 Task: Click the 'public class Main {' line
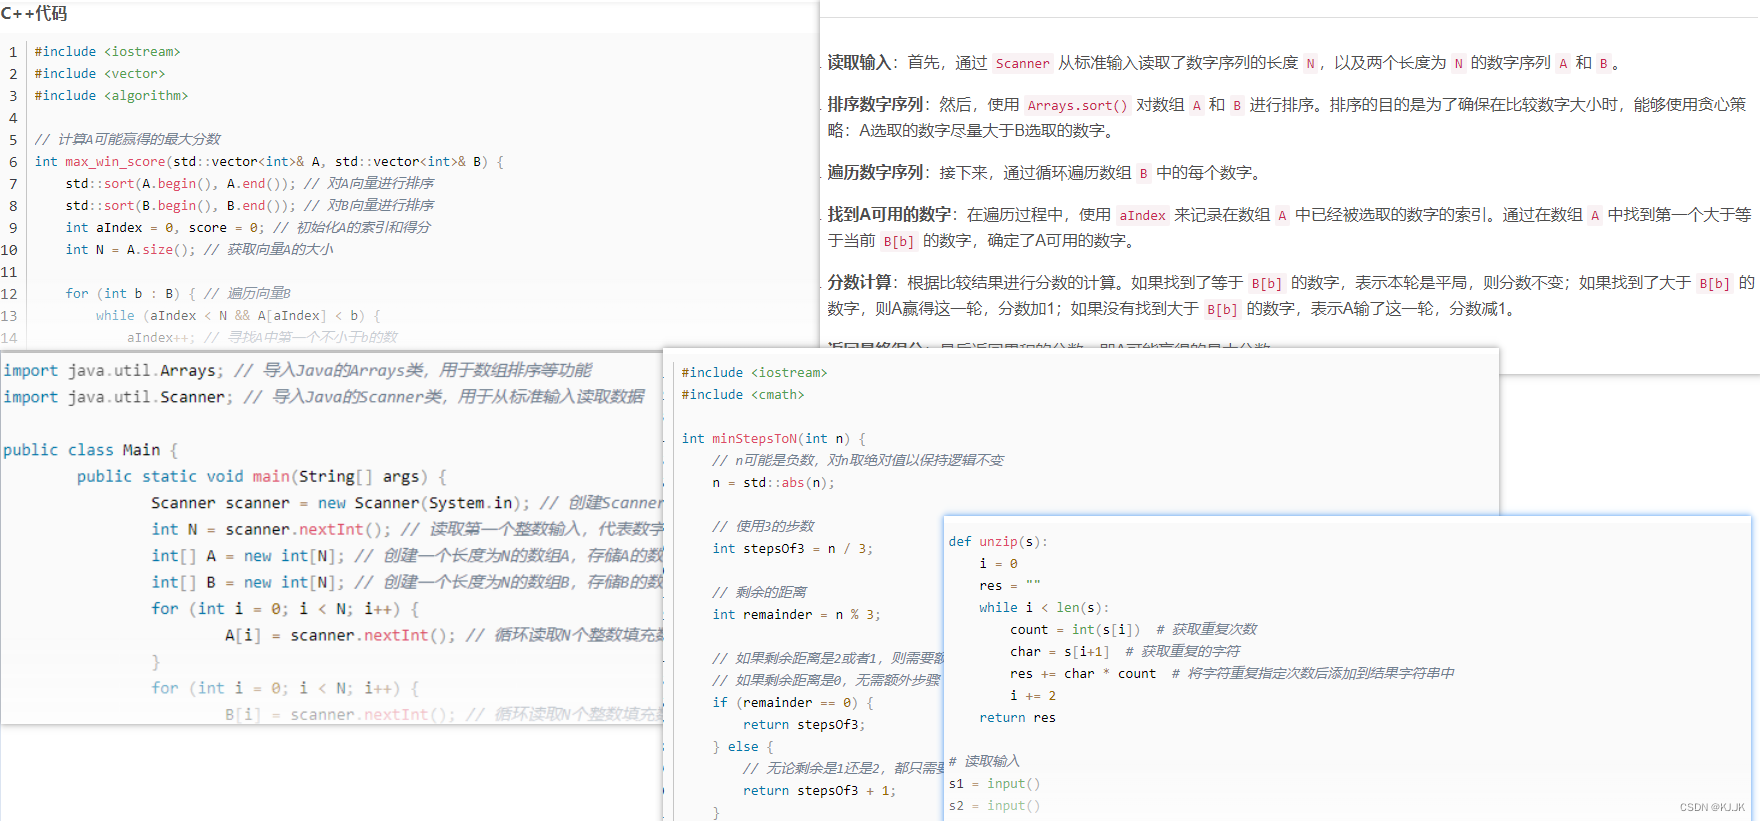(x=90, y=450)
